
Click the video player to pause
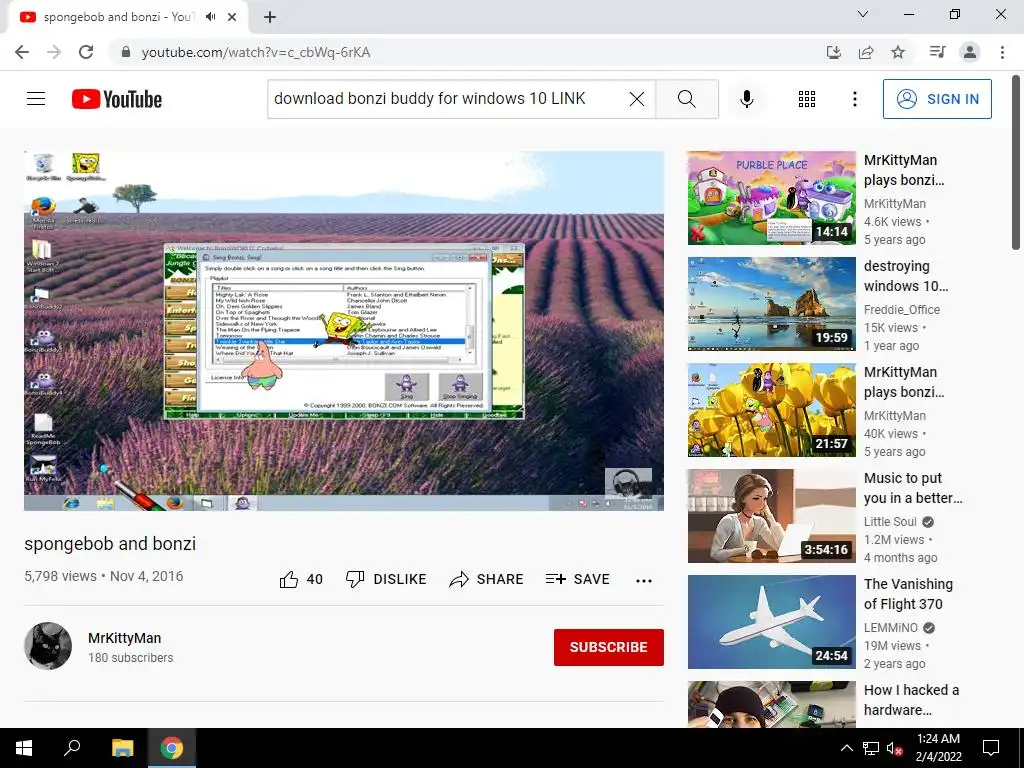pos(344,330)
